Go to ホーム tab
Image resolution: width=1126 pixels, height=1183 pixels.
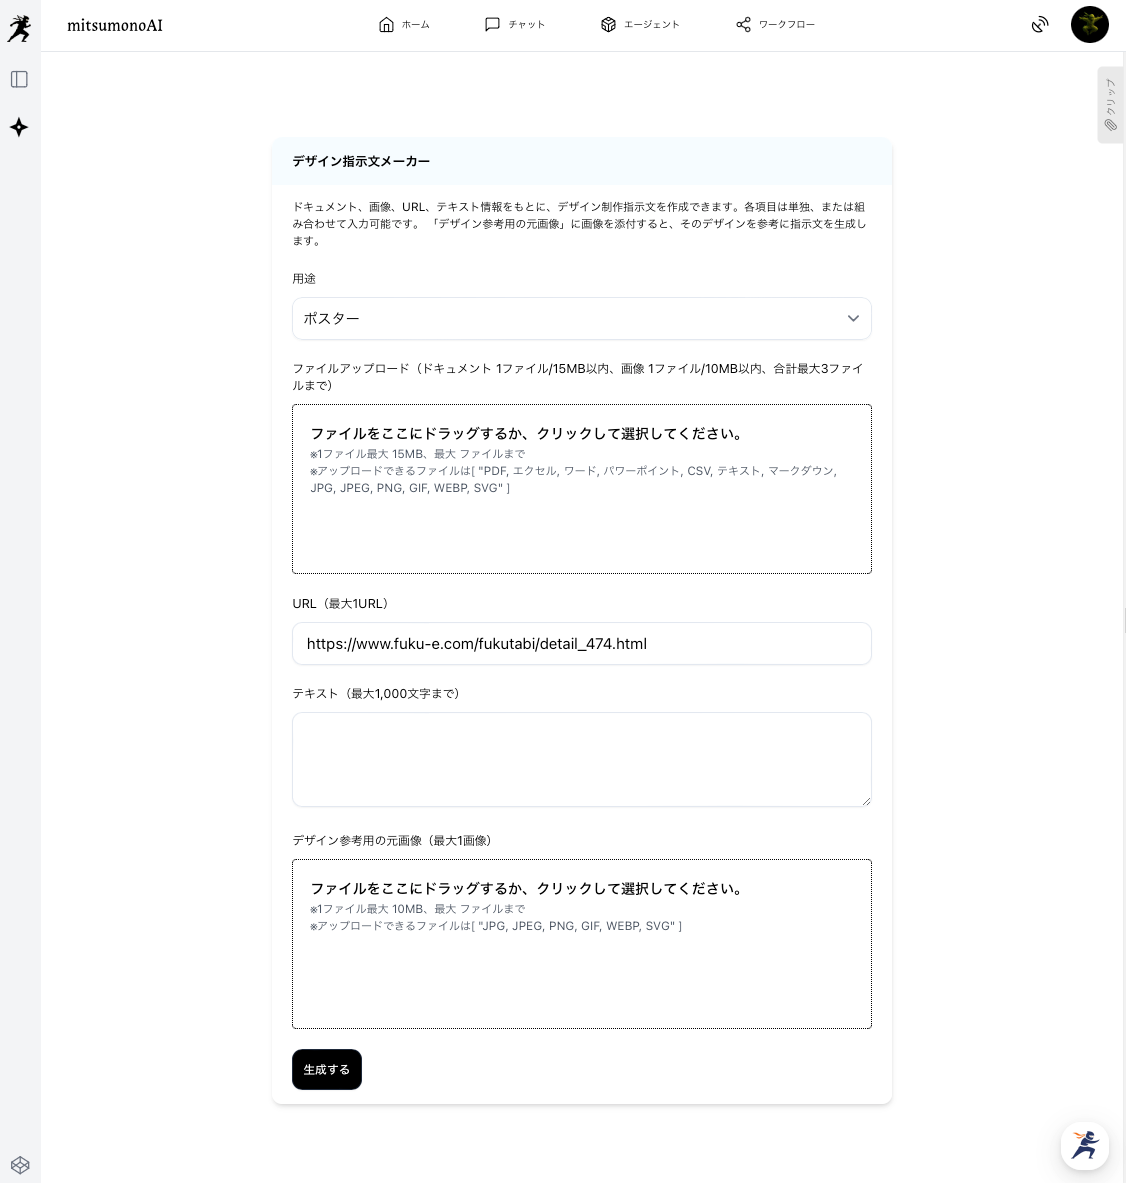(404, 25)
